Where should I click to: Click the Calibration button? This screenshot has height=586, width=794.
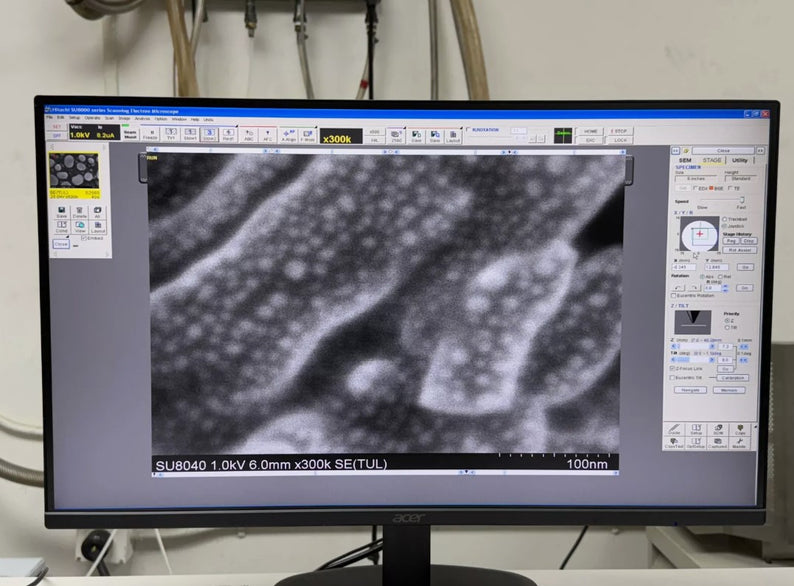click(x=733, y=378)
